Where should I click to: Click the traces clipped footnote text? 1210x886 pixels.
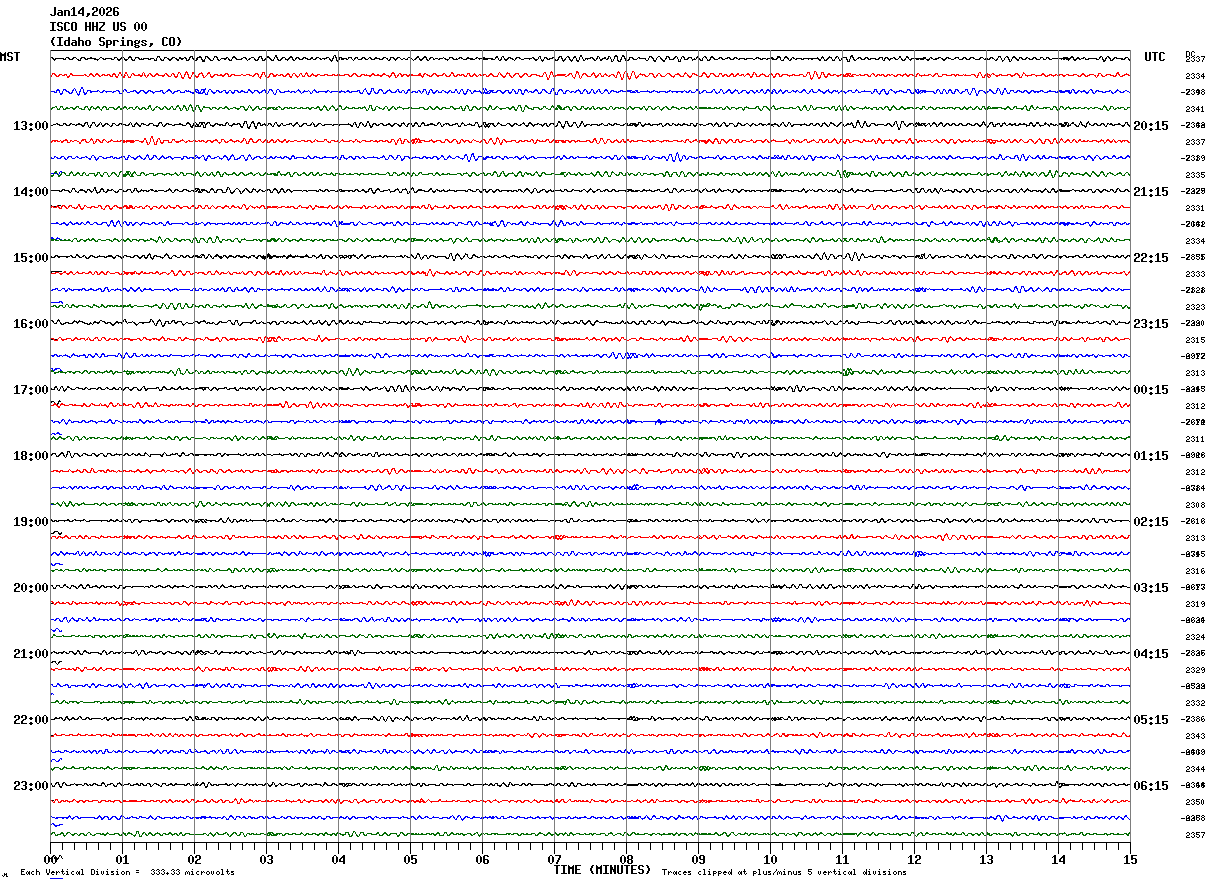[x=784, y=873]
